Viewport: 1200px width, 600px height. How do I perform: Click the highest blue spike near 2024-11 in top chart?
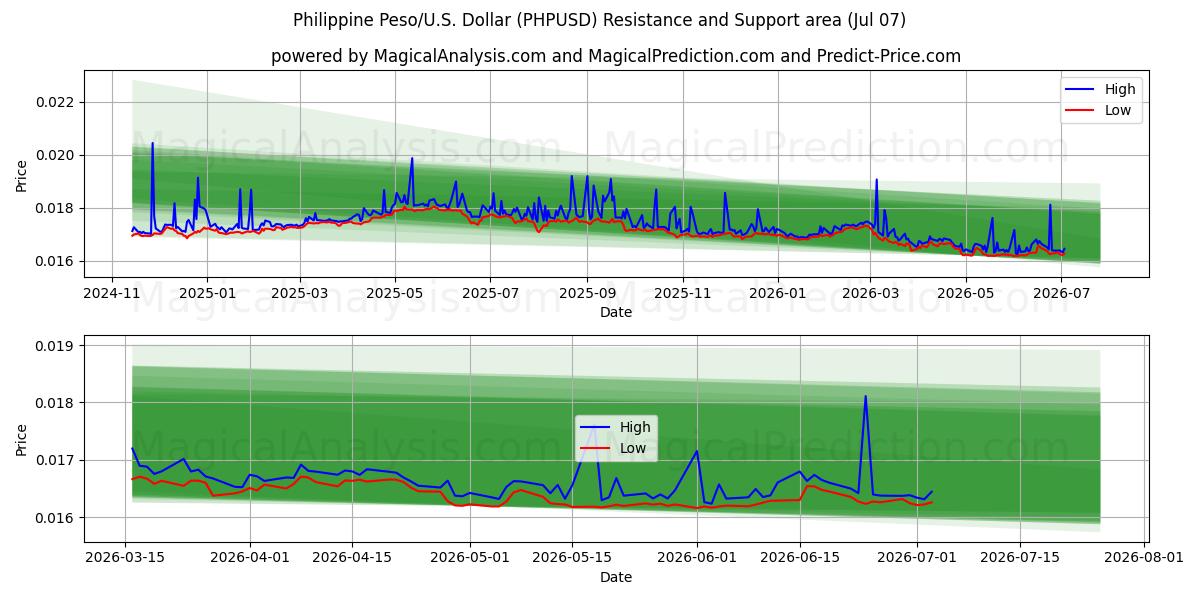click(x=152, y=144)
